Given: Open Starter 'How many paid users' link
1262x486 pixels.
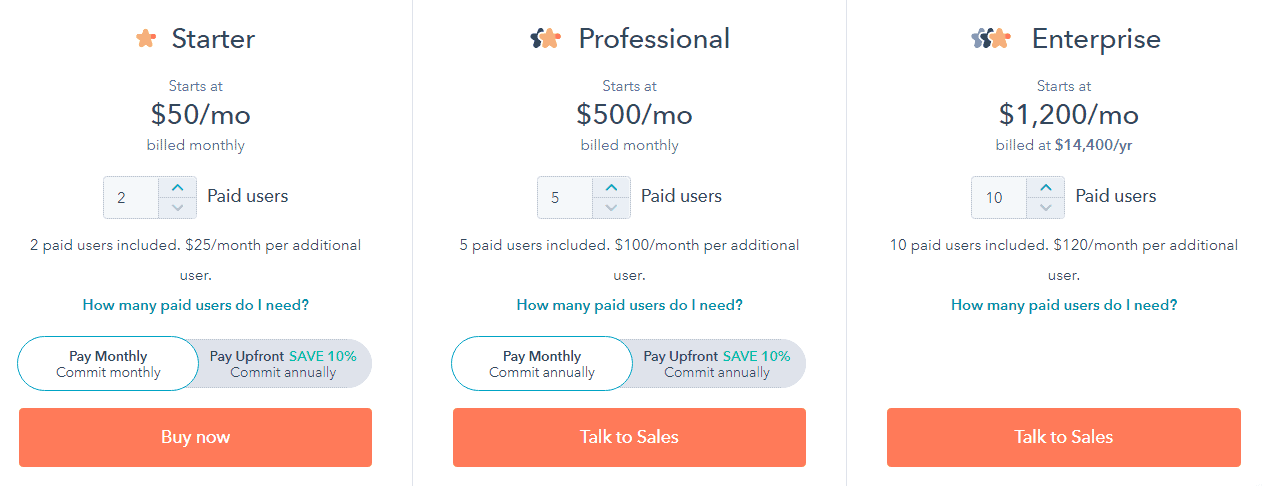Looking at the screenshot, I should (195, 305).
